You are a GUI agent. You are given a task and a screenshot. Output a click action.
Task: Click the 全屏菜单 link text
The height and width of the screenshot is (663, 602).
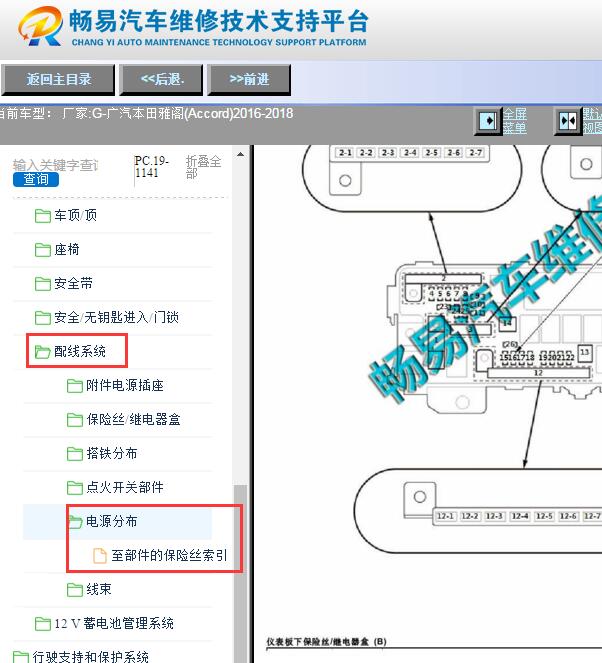(514, 121)
